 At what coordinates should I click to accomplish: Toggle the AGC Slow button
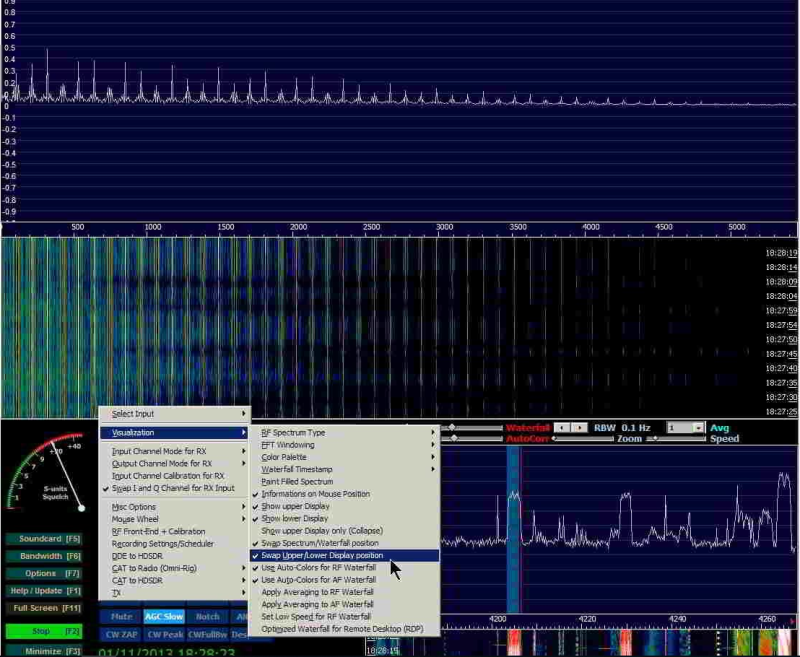[x=163, y=617]
